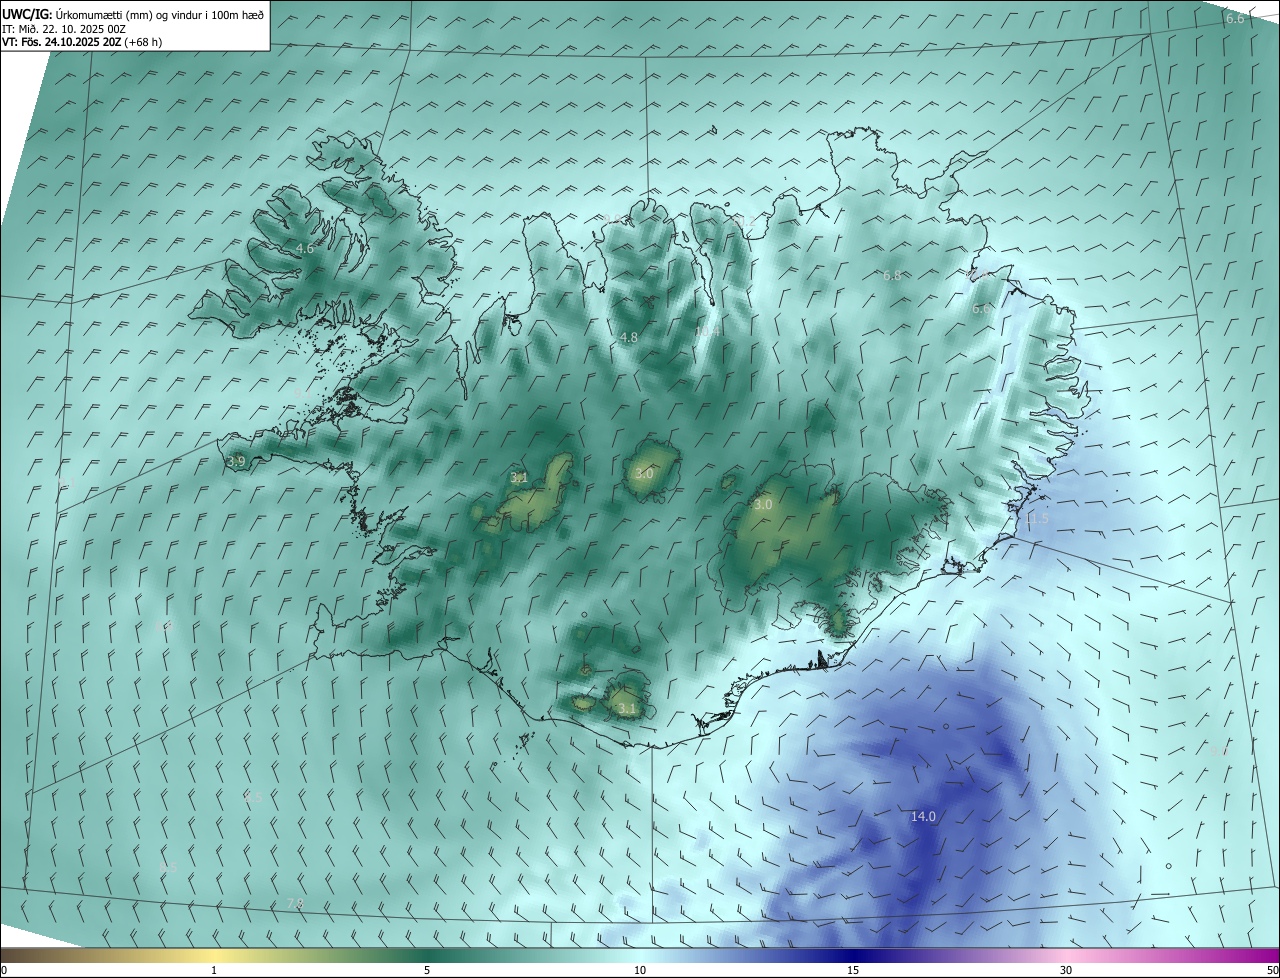Click the 6.6 value in the top-right map corner

(x=1235, y=18)
